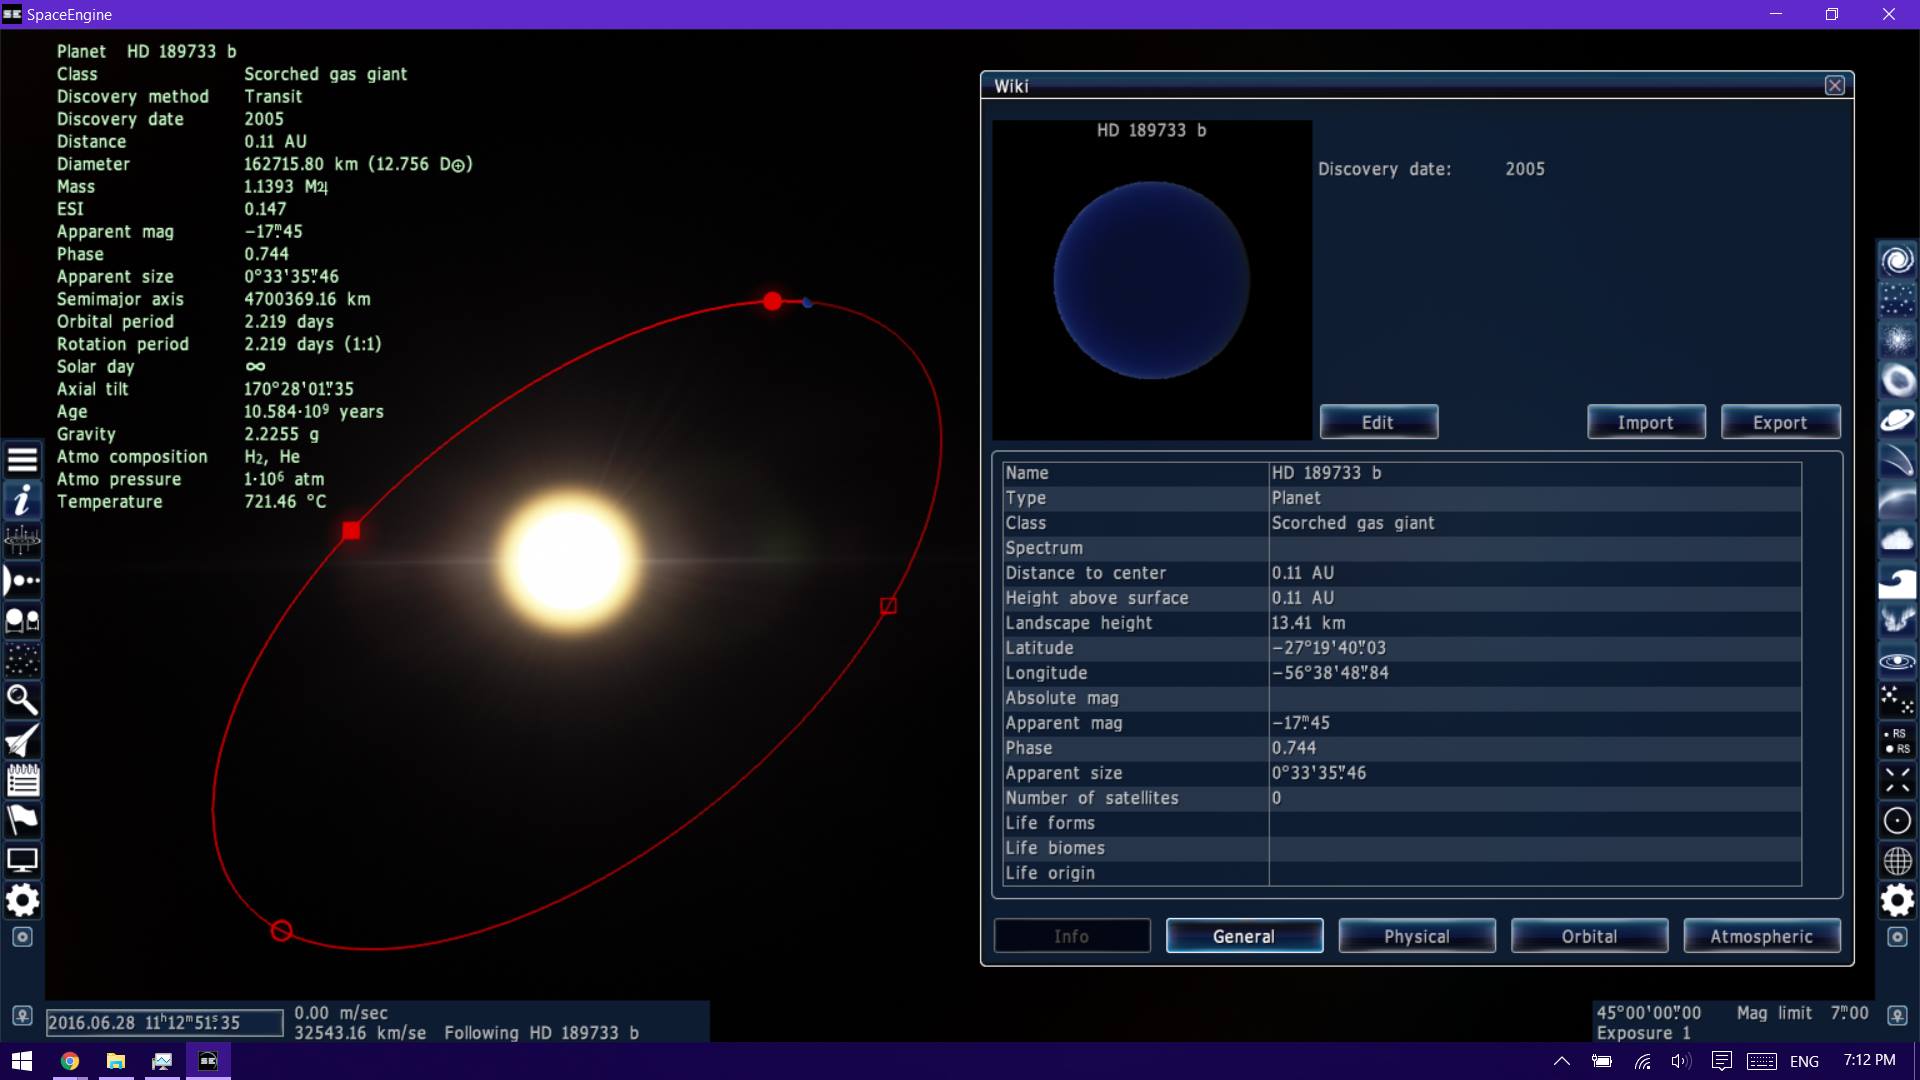The width and height of the screenshot is (1920, 1080).
Task: Toggle star clusters display icon
Action: tap(1897, 300)
